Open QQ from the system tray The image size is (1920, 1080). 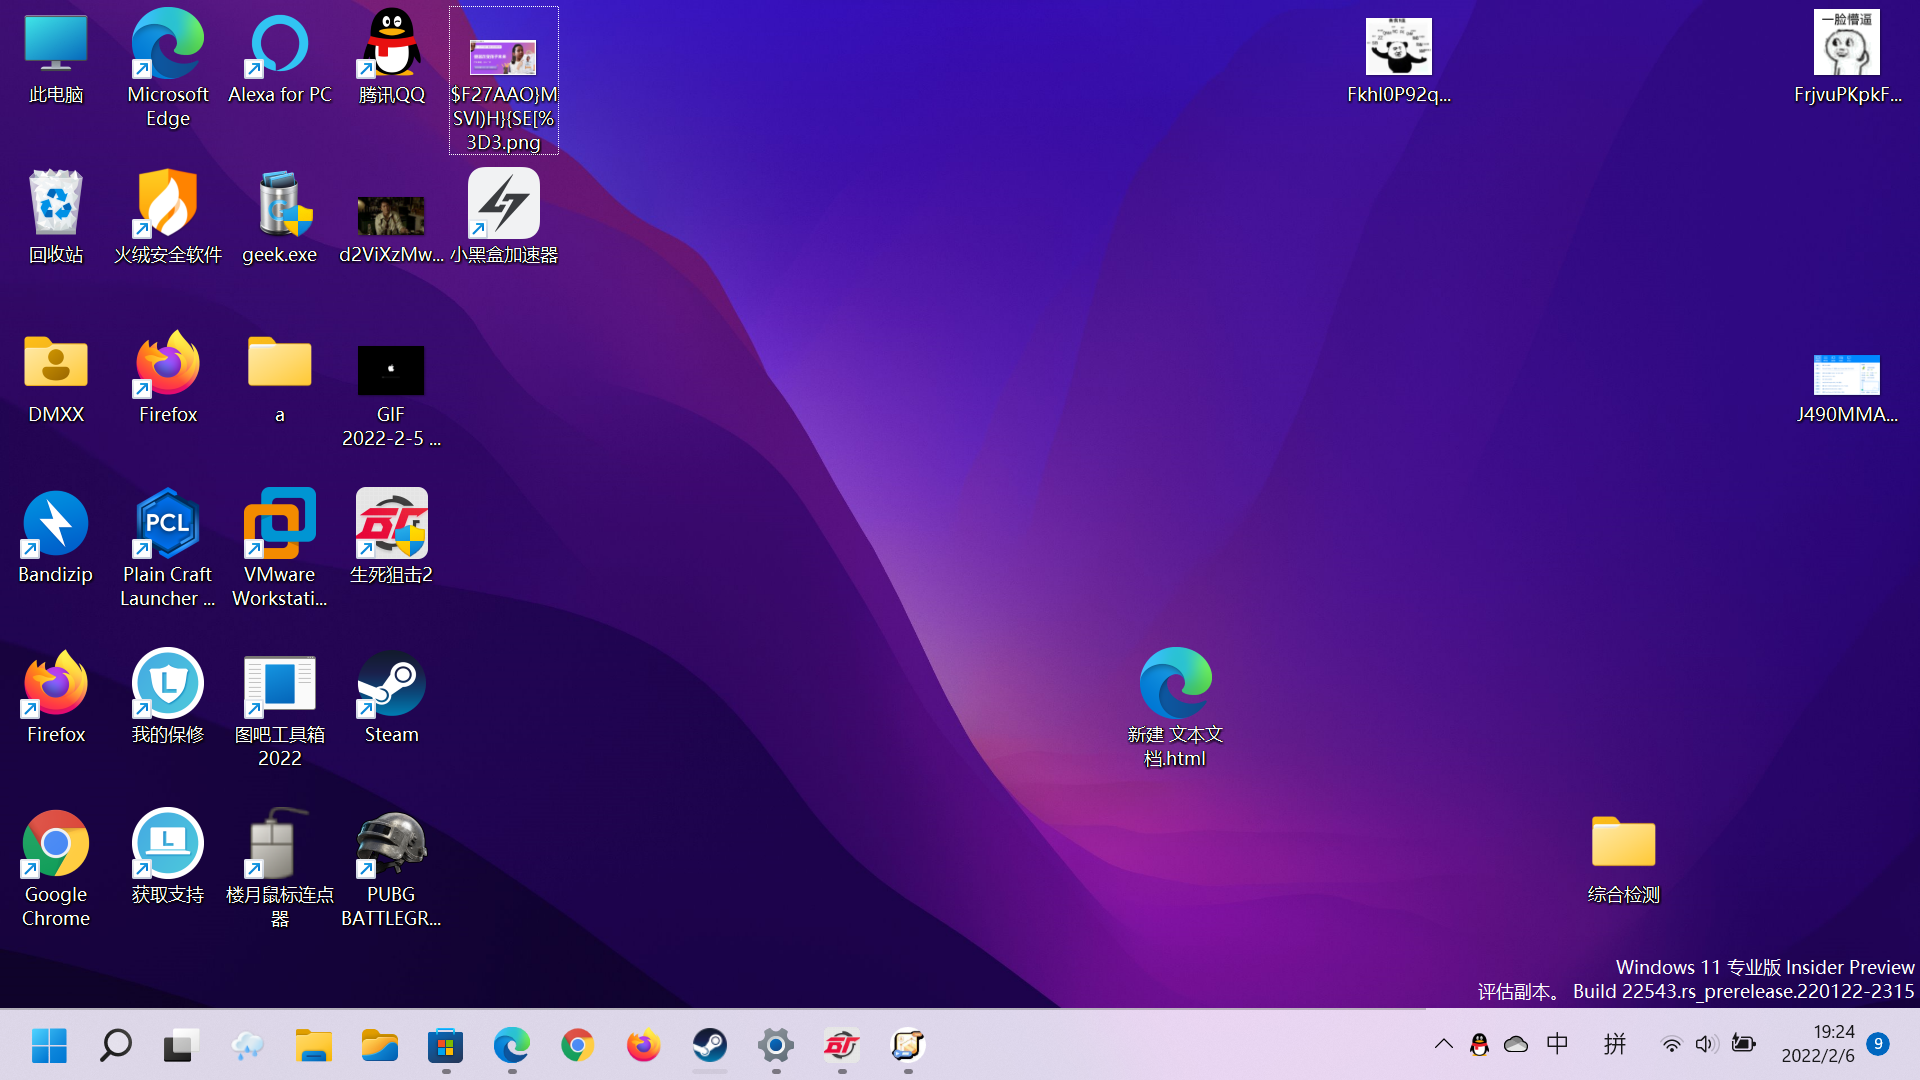tap(1479, 1045)
